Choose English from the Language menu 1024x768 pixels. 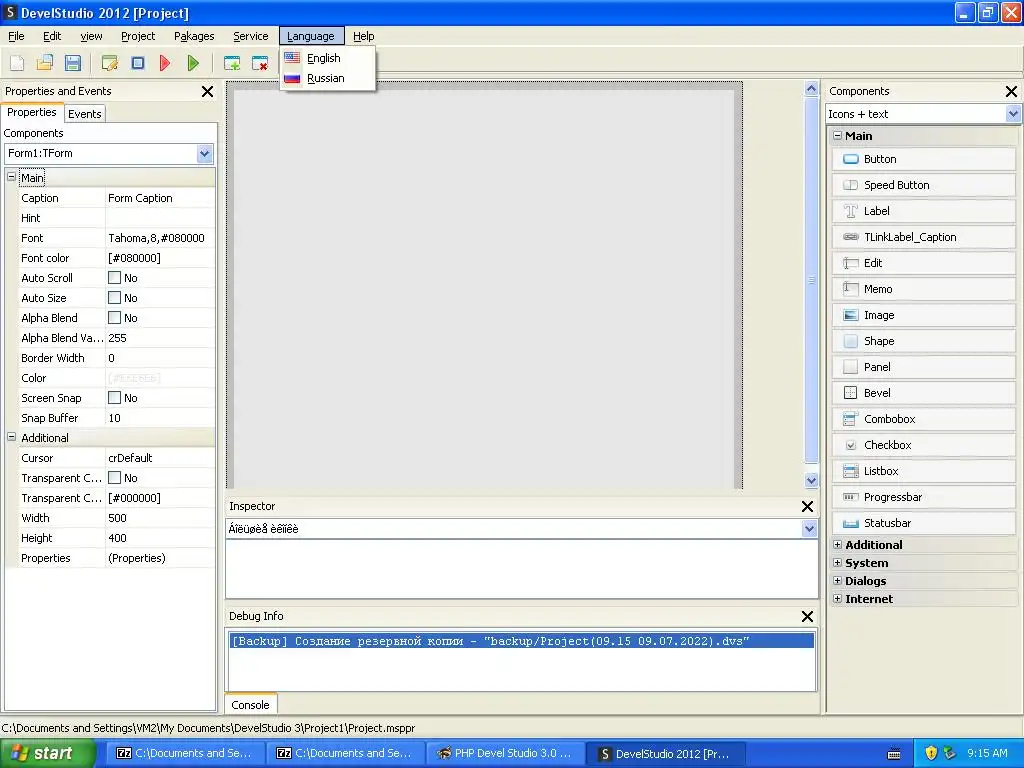point(327,58)
